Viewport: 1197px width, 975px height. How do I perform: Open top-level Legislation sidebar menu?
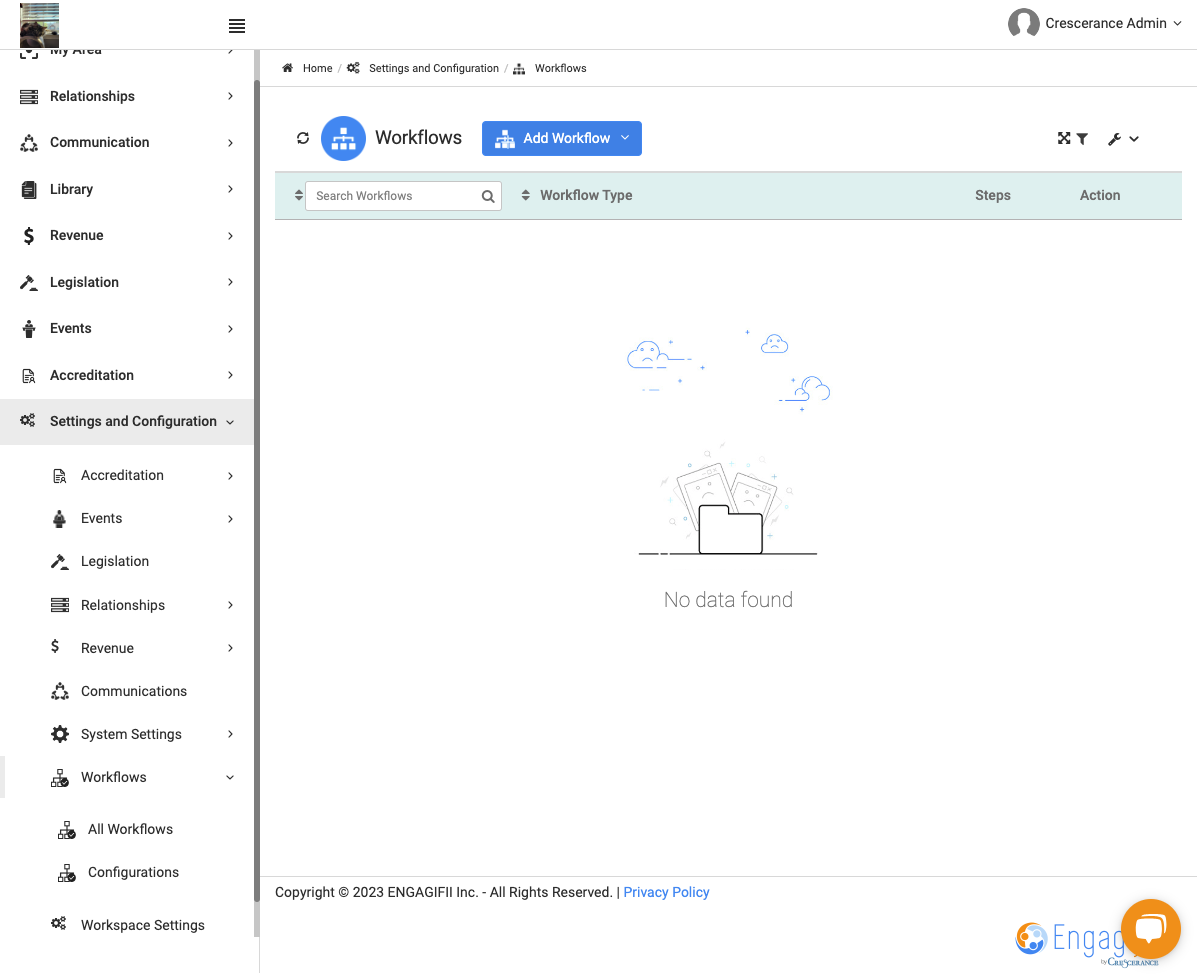click(127, 282)
